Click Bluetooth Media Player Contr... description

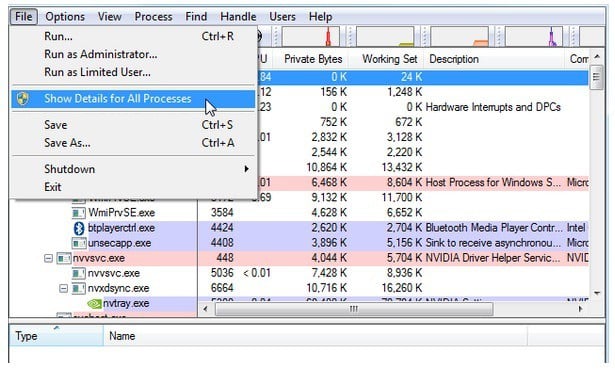click(x=494, y=228)
